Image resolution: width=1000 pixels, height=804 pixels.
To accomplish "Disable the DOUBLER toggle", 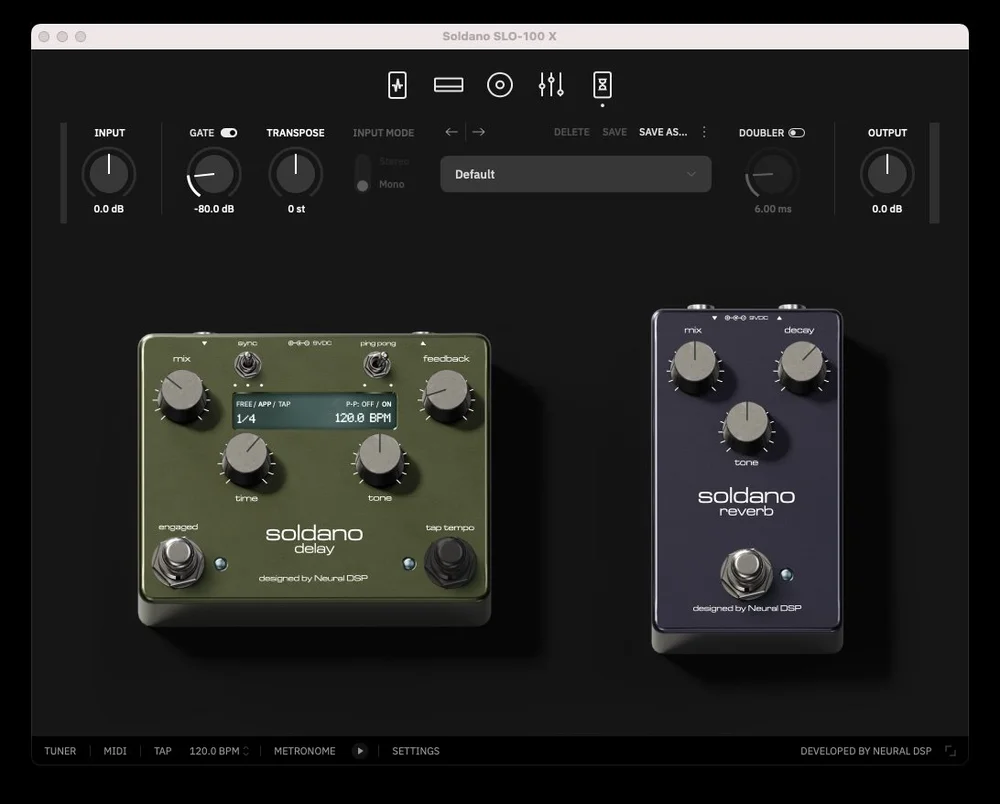I will coord(796,131).
